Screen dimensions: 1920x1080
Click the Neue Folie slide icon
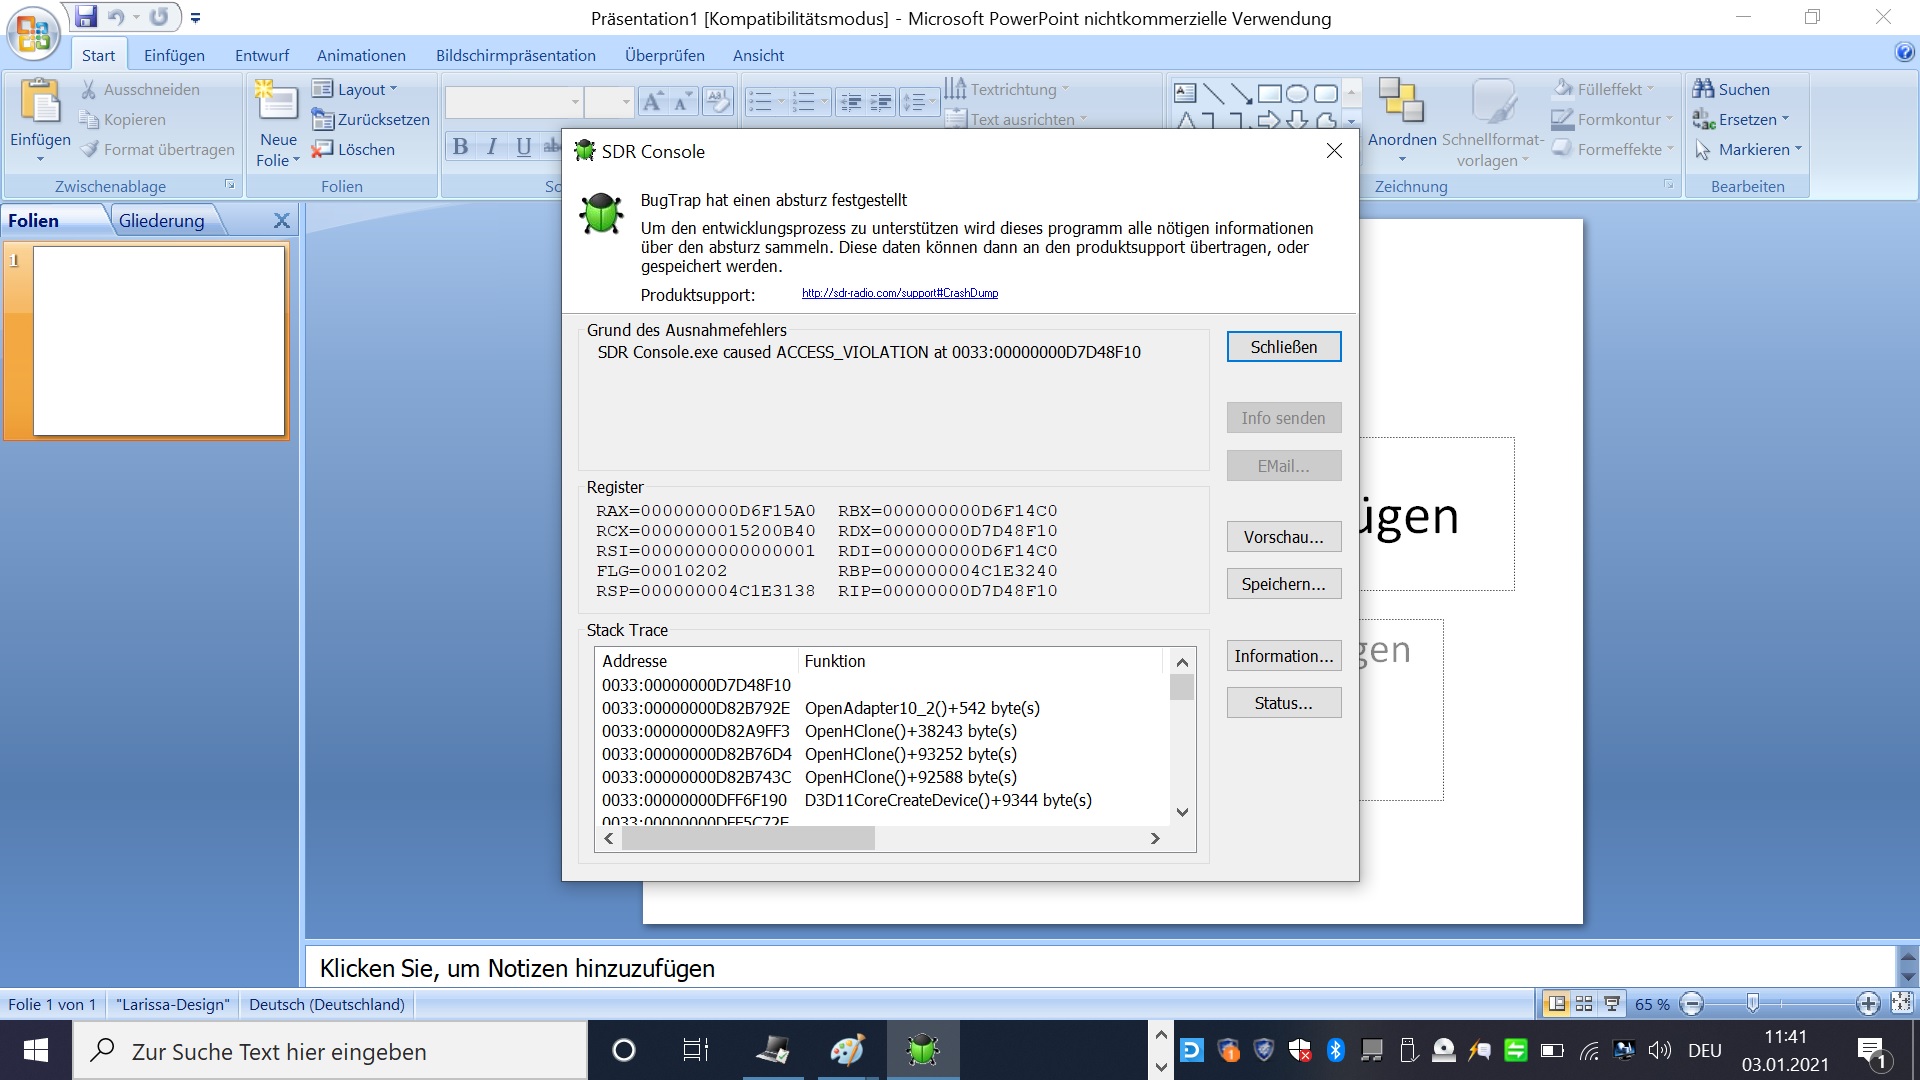[277, 101]
